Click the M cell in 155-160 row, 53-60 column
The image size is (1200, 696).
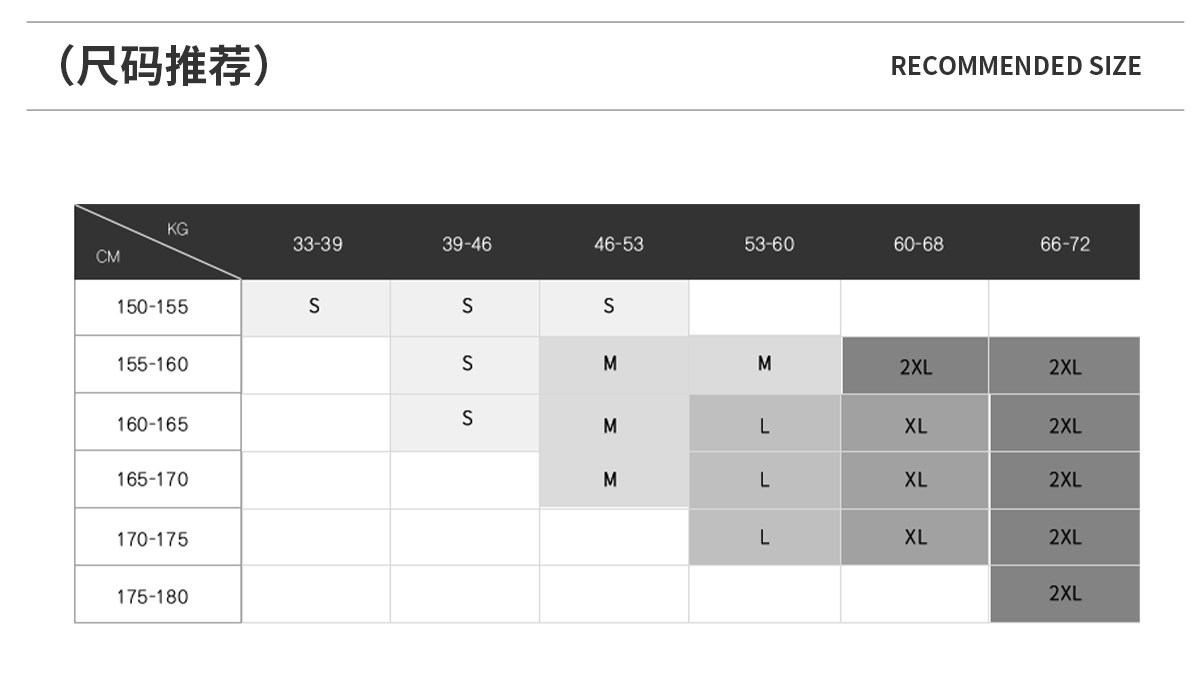click(764, 364)
